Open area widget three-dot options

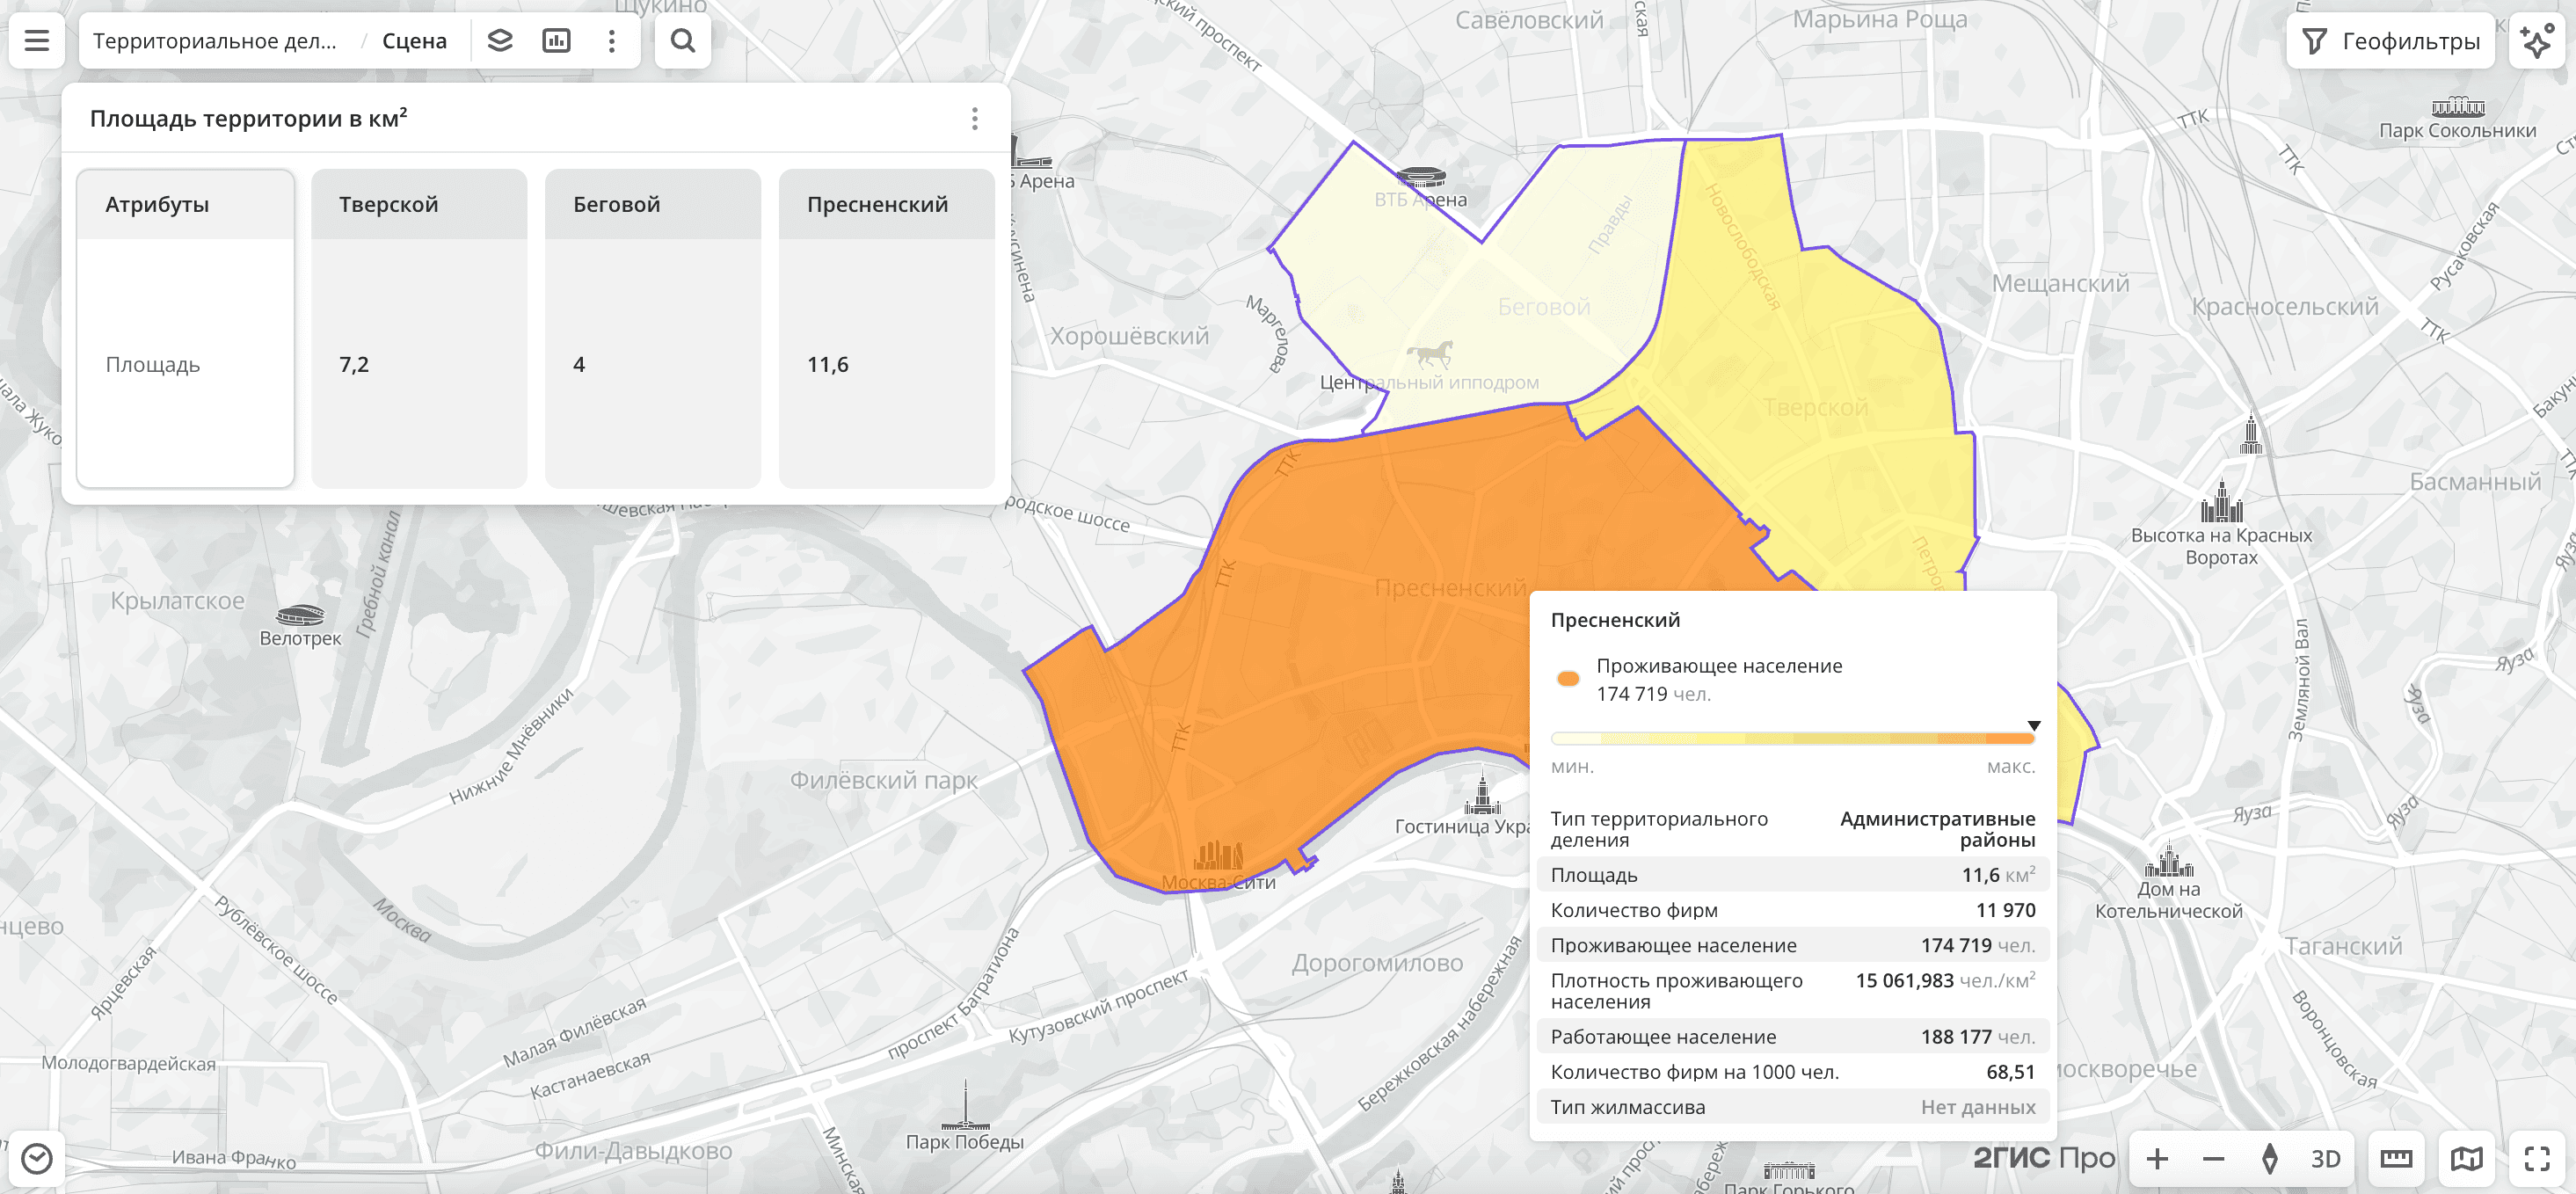click(974, 119)
